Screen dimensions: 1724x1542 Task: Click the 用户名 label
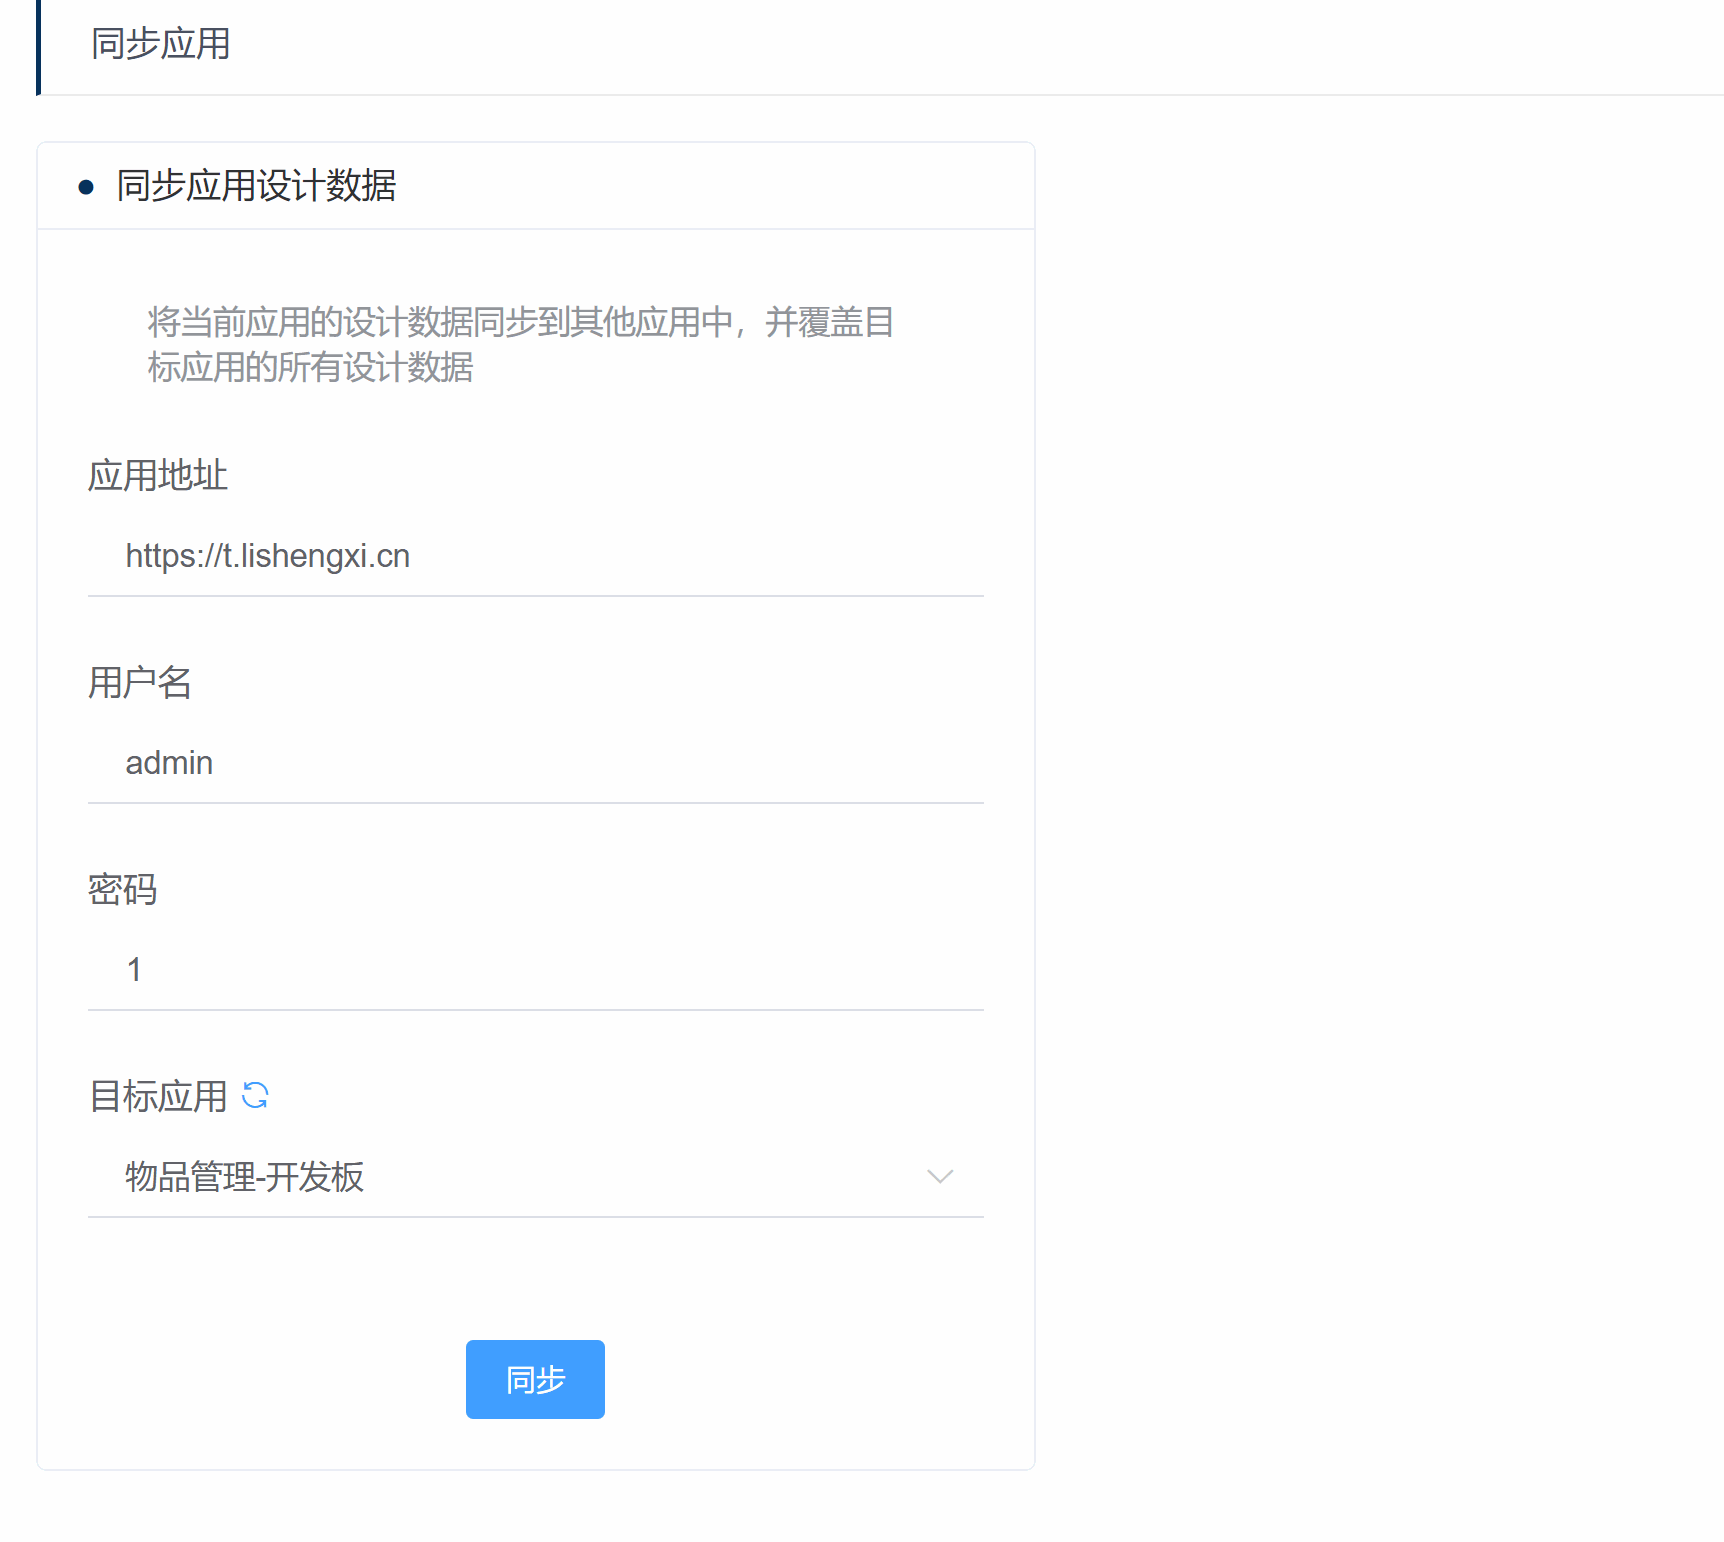pyautogui.click(x=140, y=683)
